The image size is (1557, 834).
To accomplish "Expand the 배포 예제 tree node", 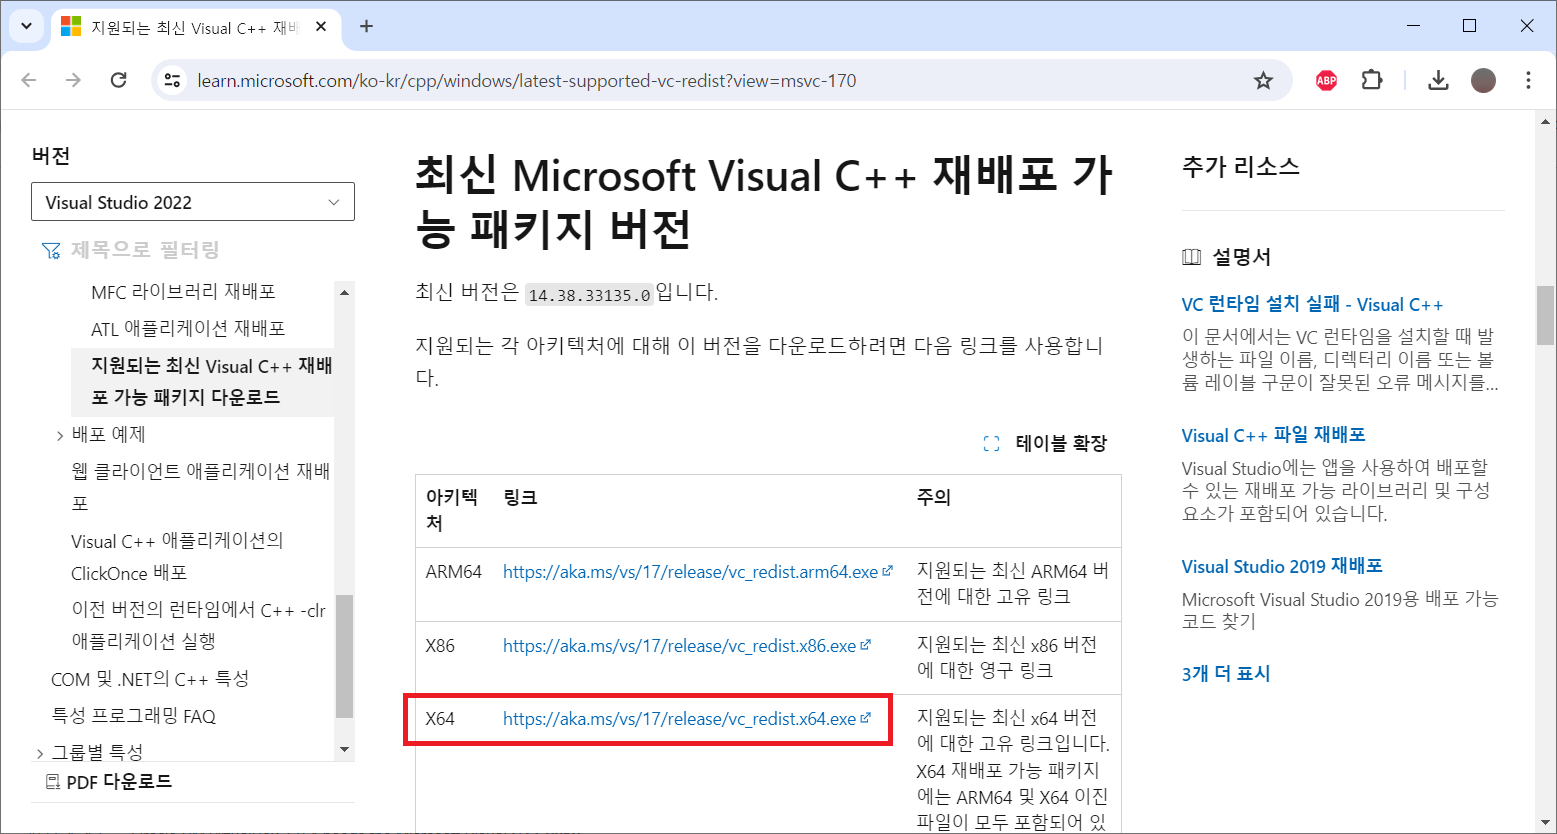I will (x=60, y=436).
